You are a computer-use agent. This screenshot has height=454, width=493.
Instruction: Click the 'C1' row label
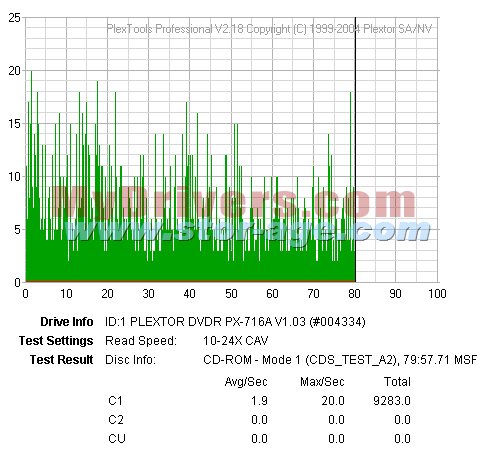115,400
